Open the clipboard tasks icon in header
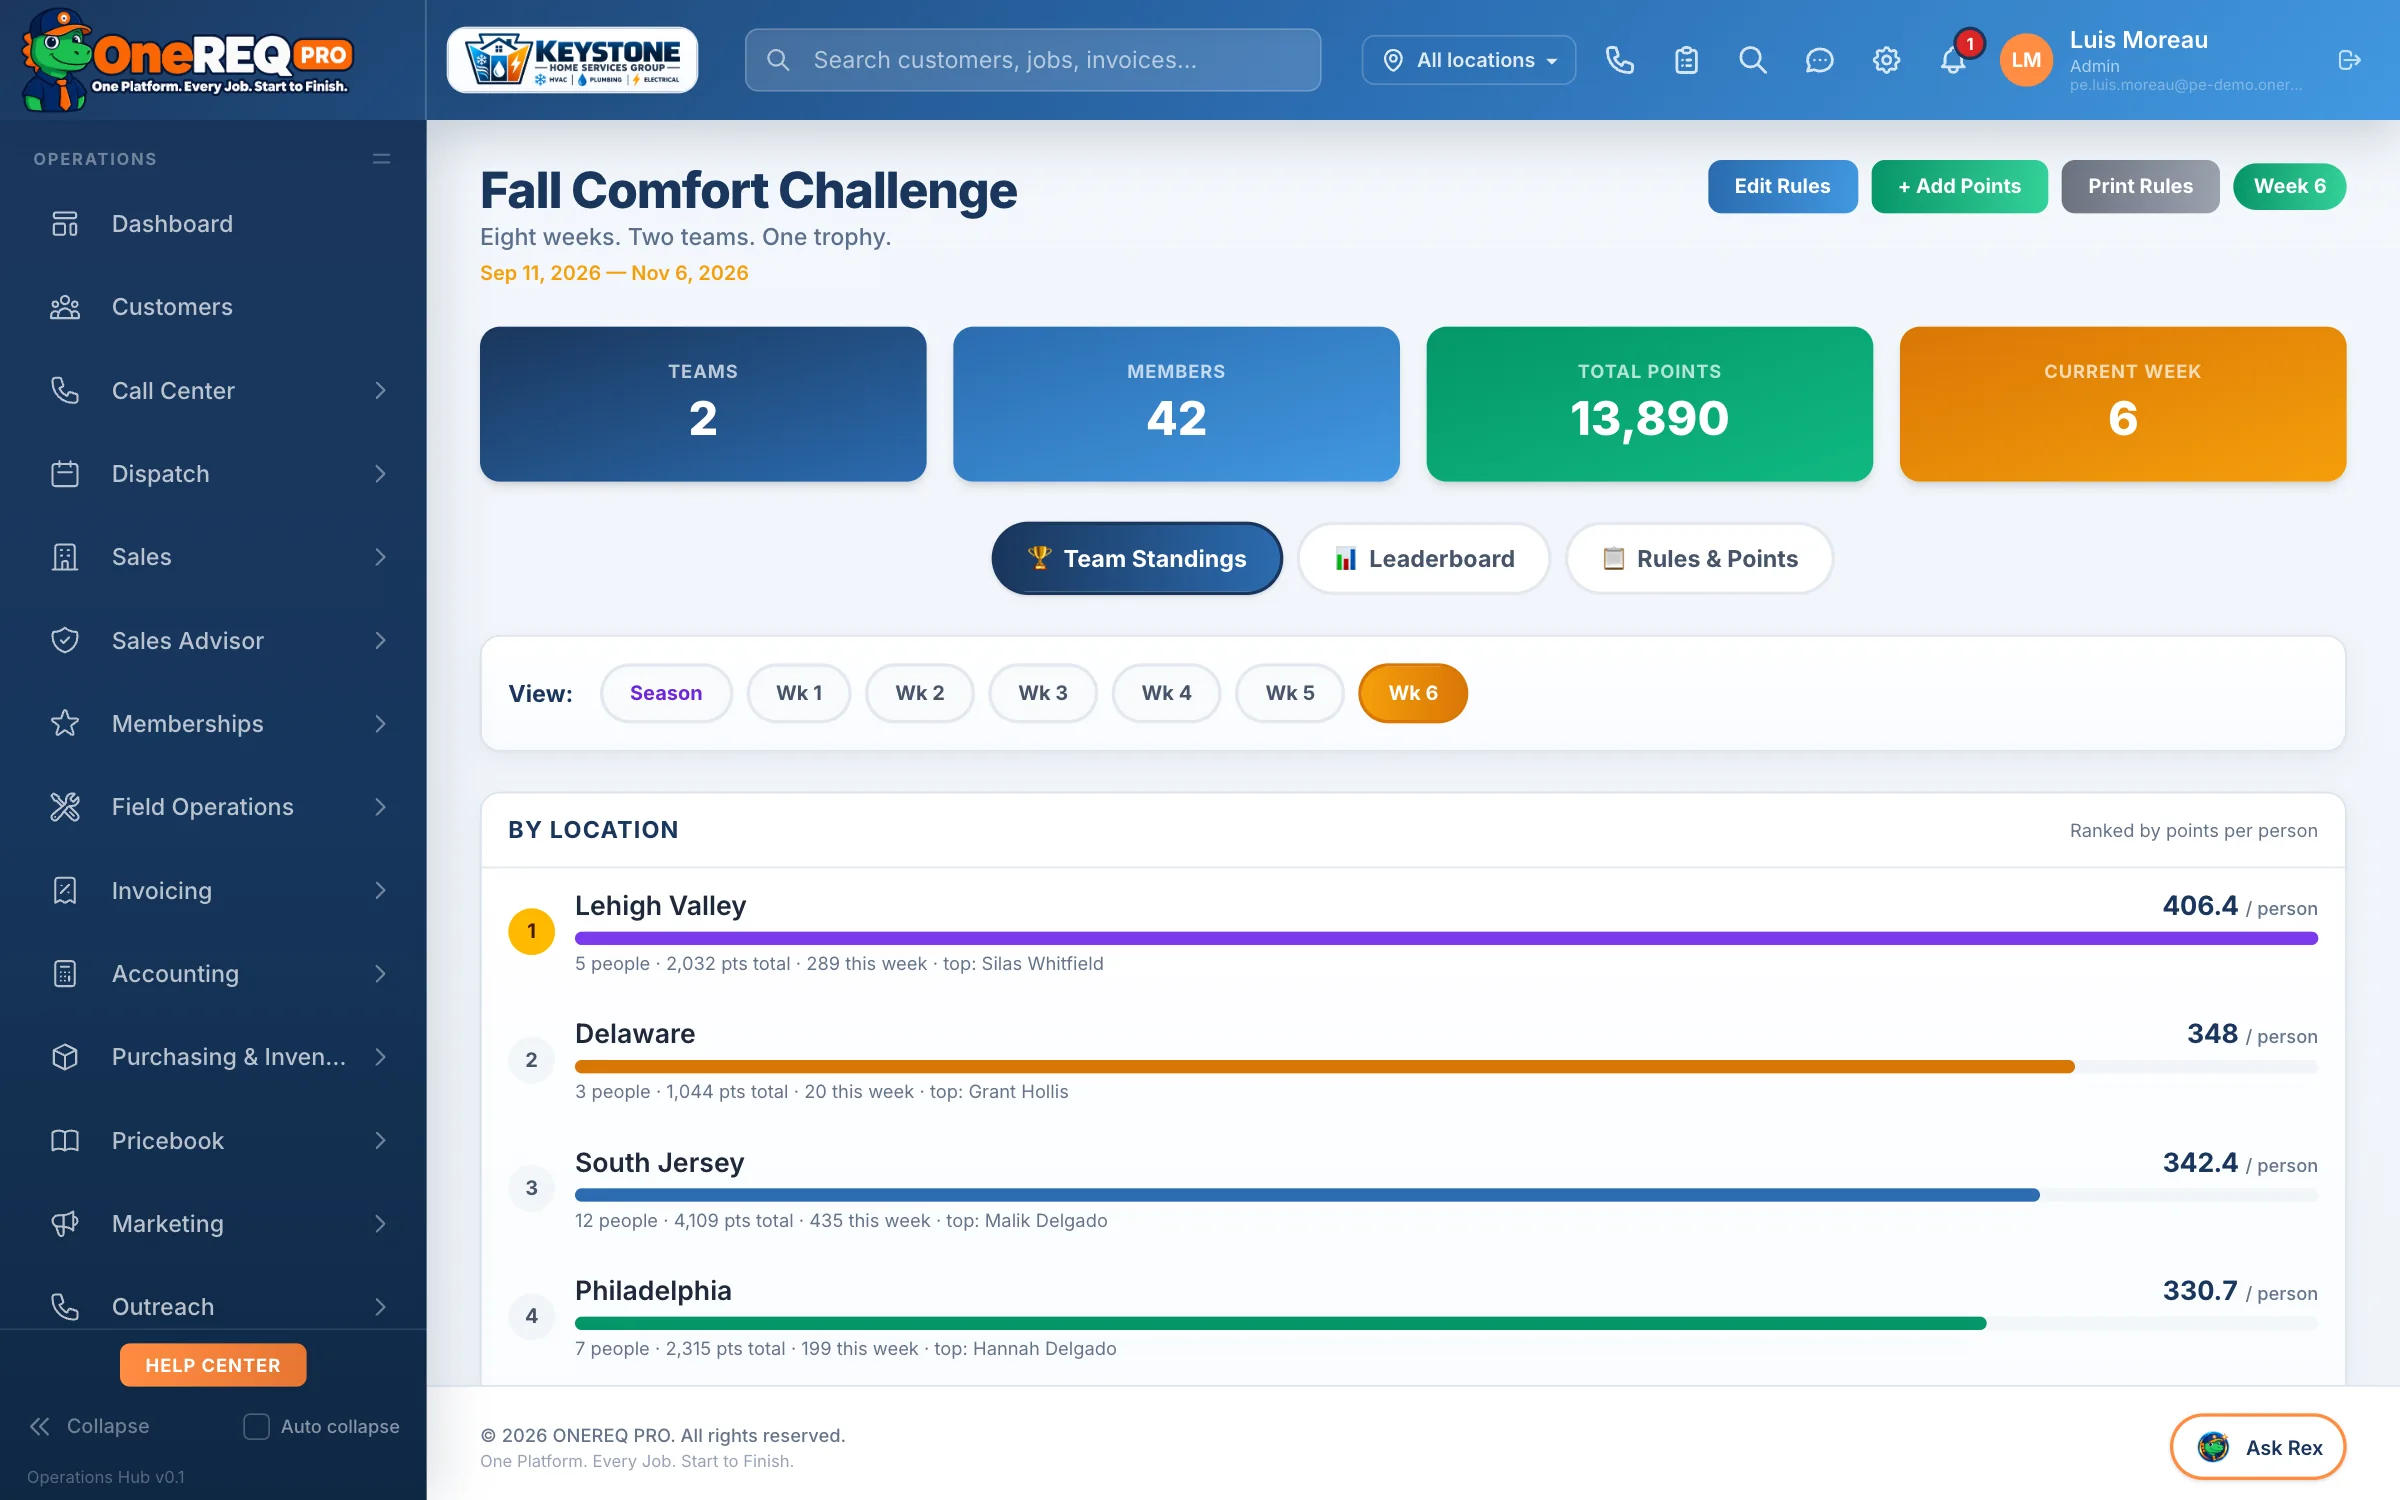The height and width of the screenshot is (1500, 2400). (x=1686, y=60)
